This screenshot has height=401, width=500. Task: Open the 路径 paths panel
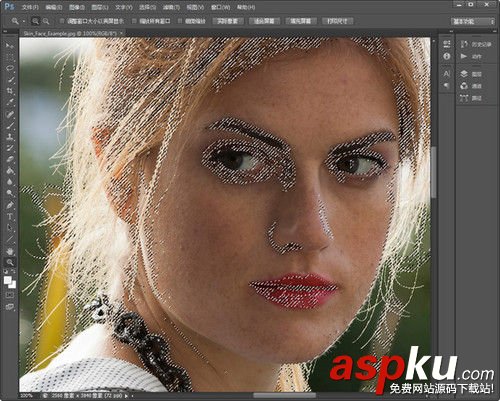pos(471,98)
